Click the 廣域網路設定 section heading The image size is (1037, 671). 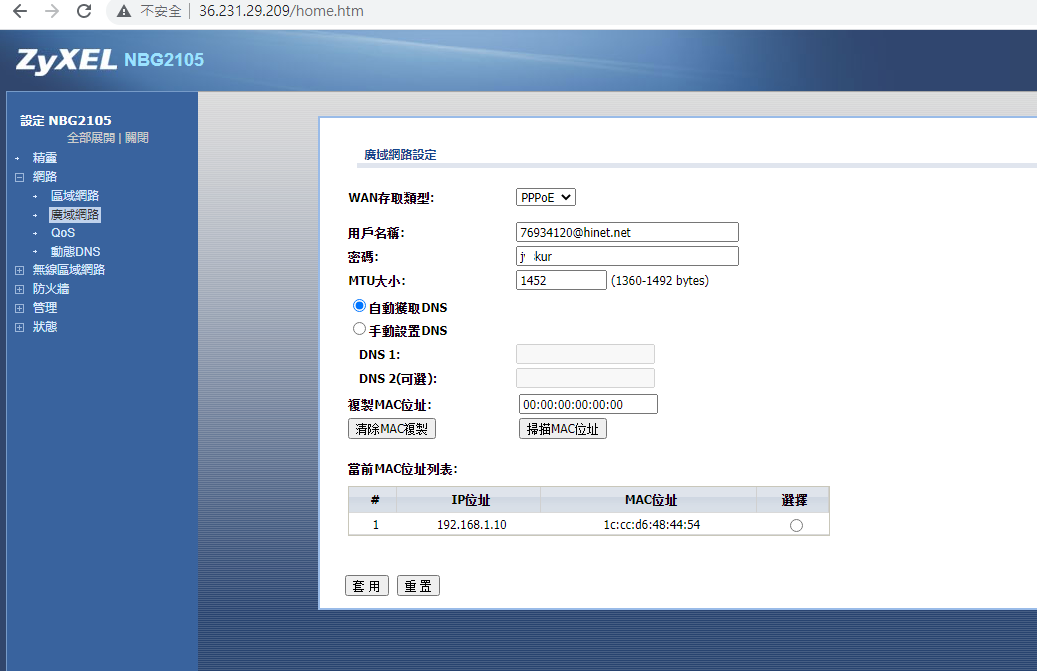[x=400, y=155]
